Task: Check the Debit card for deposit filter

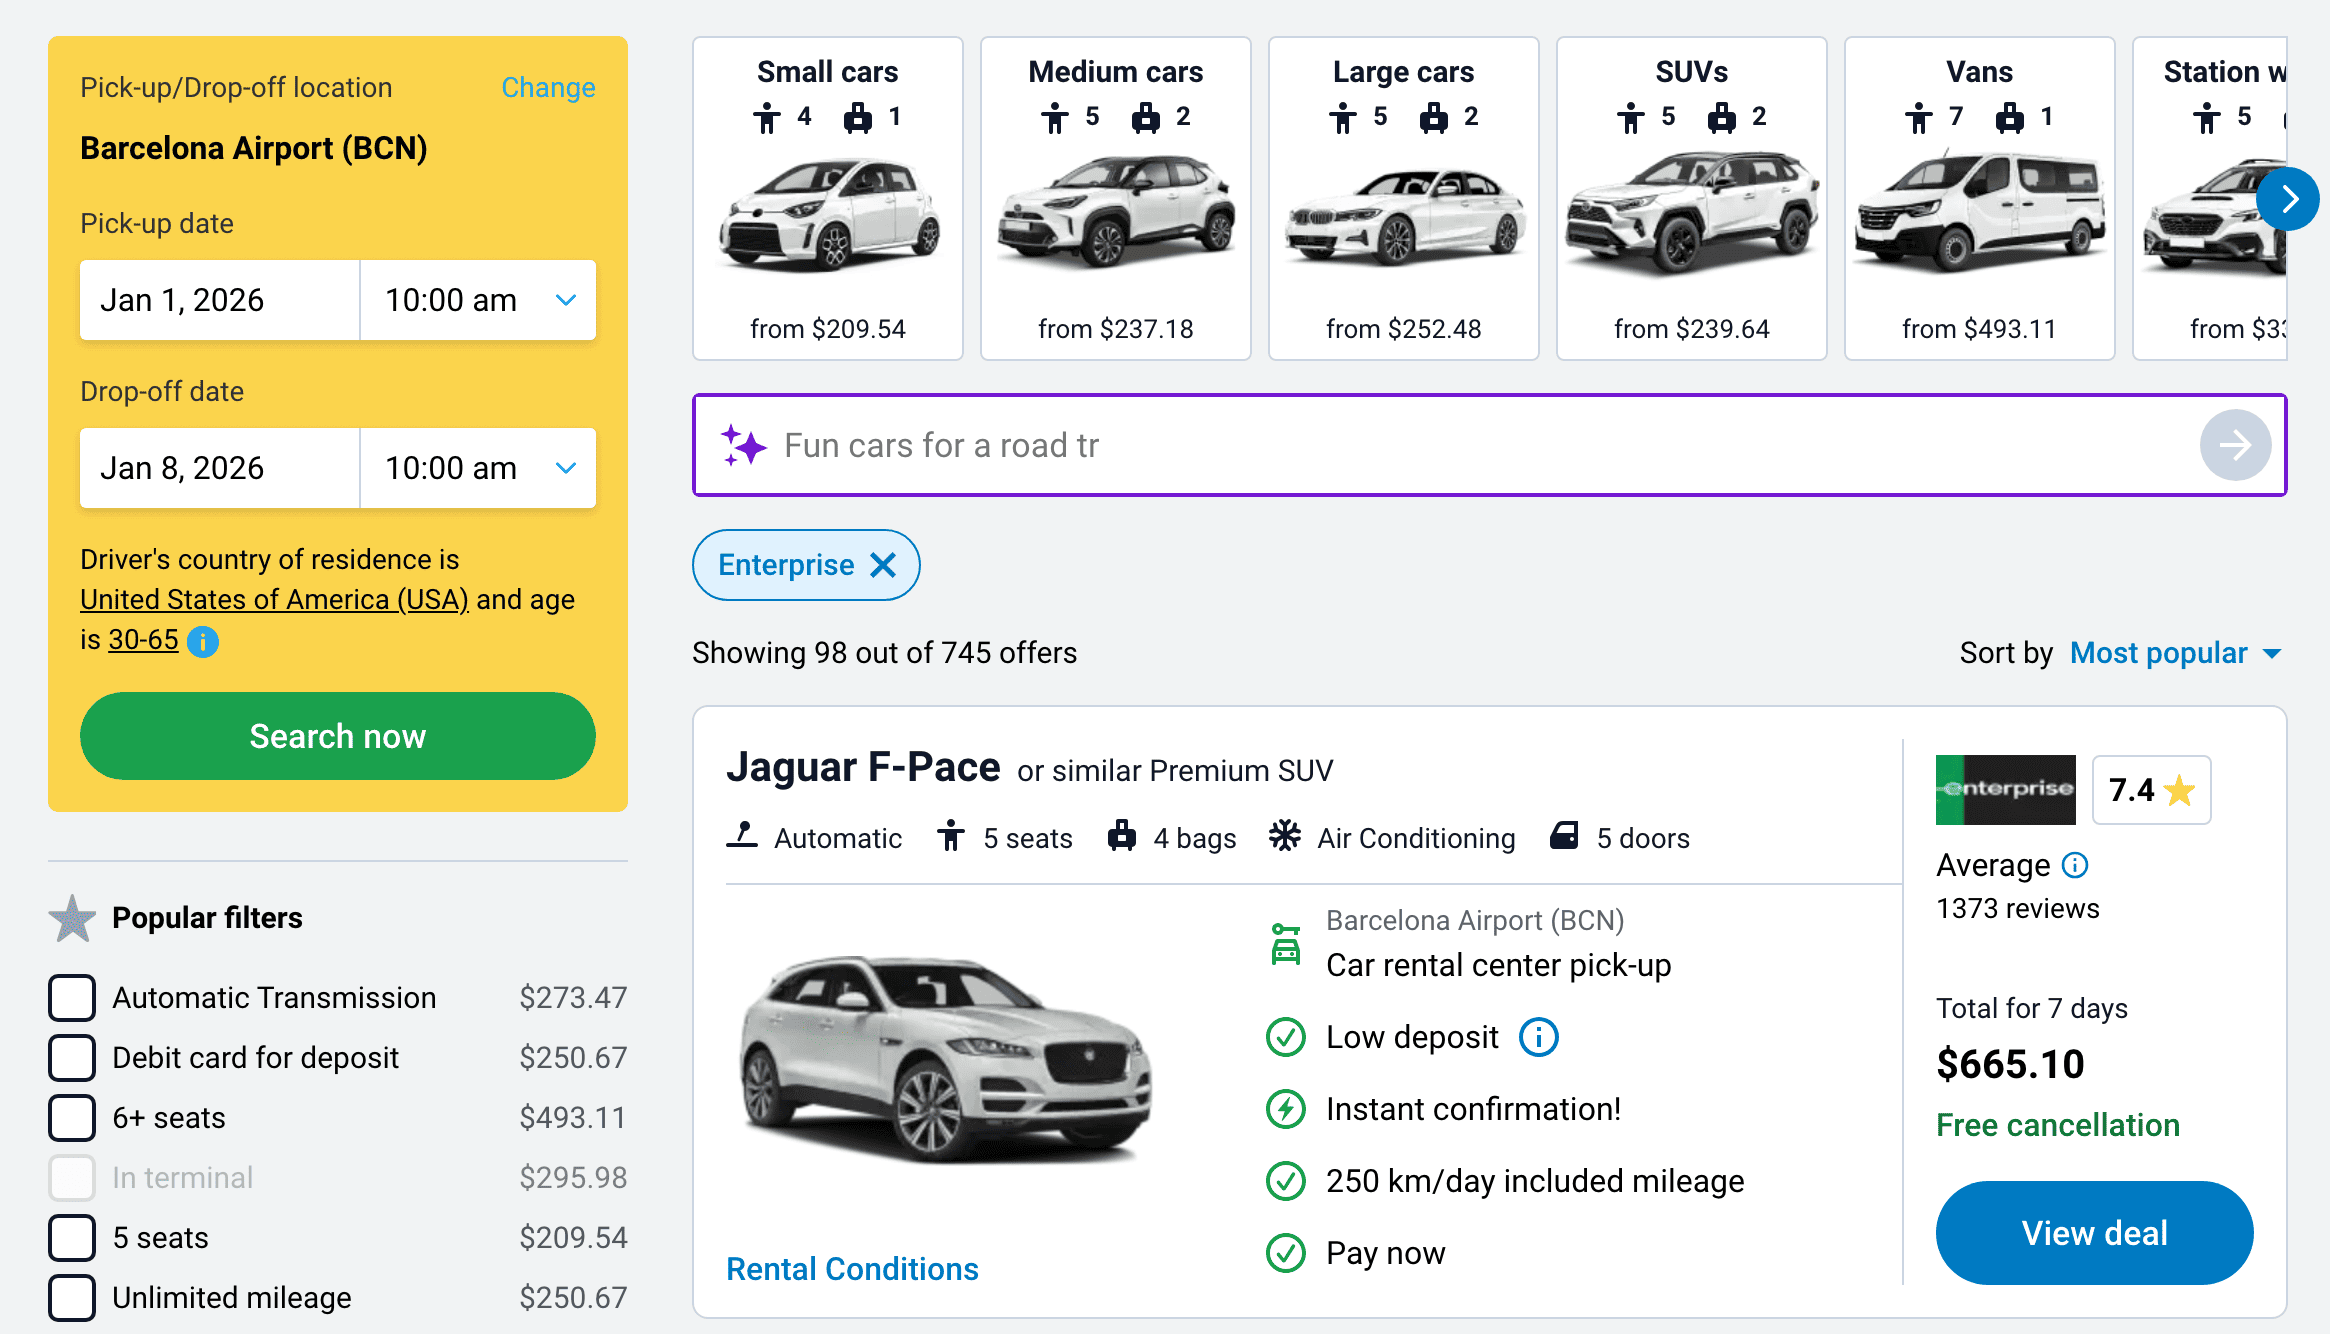Action: 72,1058
